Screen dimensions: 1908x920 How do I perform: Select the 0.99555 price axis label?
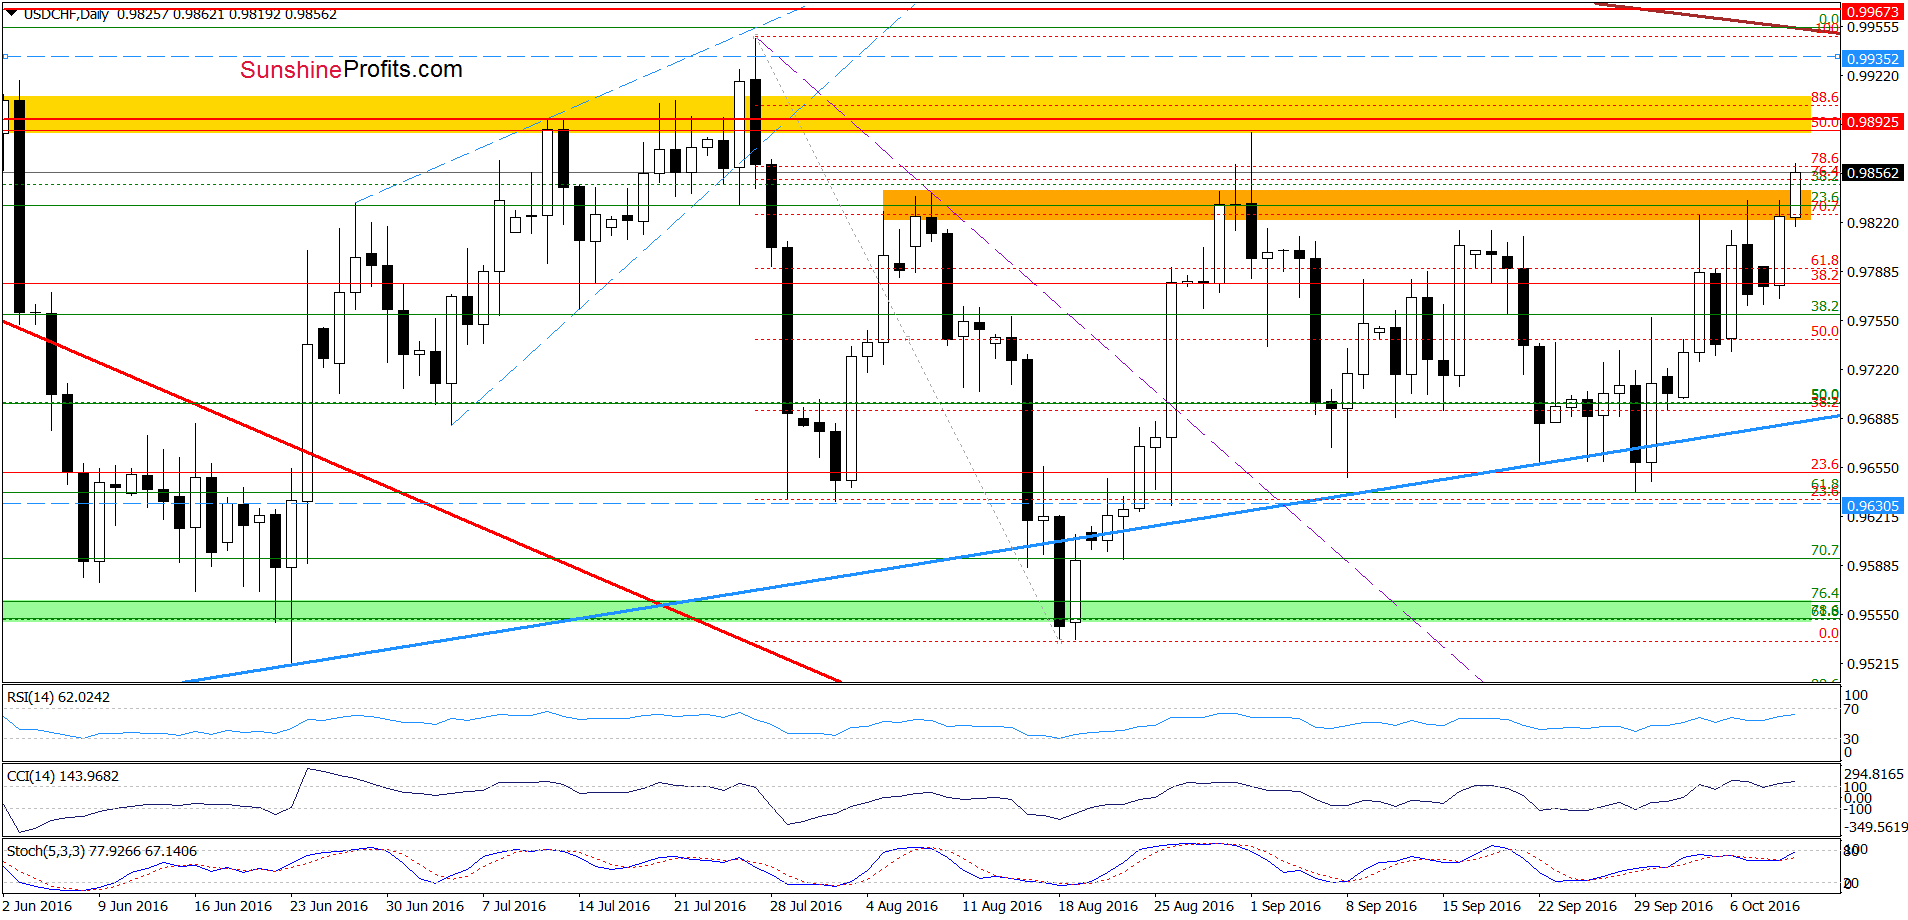pos(1872,28)
